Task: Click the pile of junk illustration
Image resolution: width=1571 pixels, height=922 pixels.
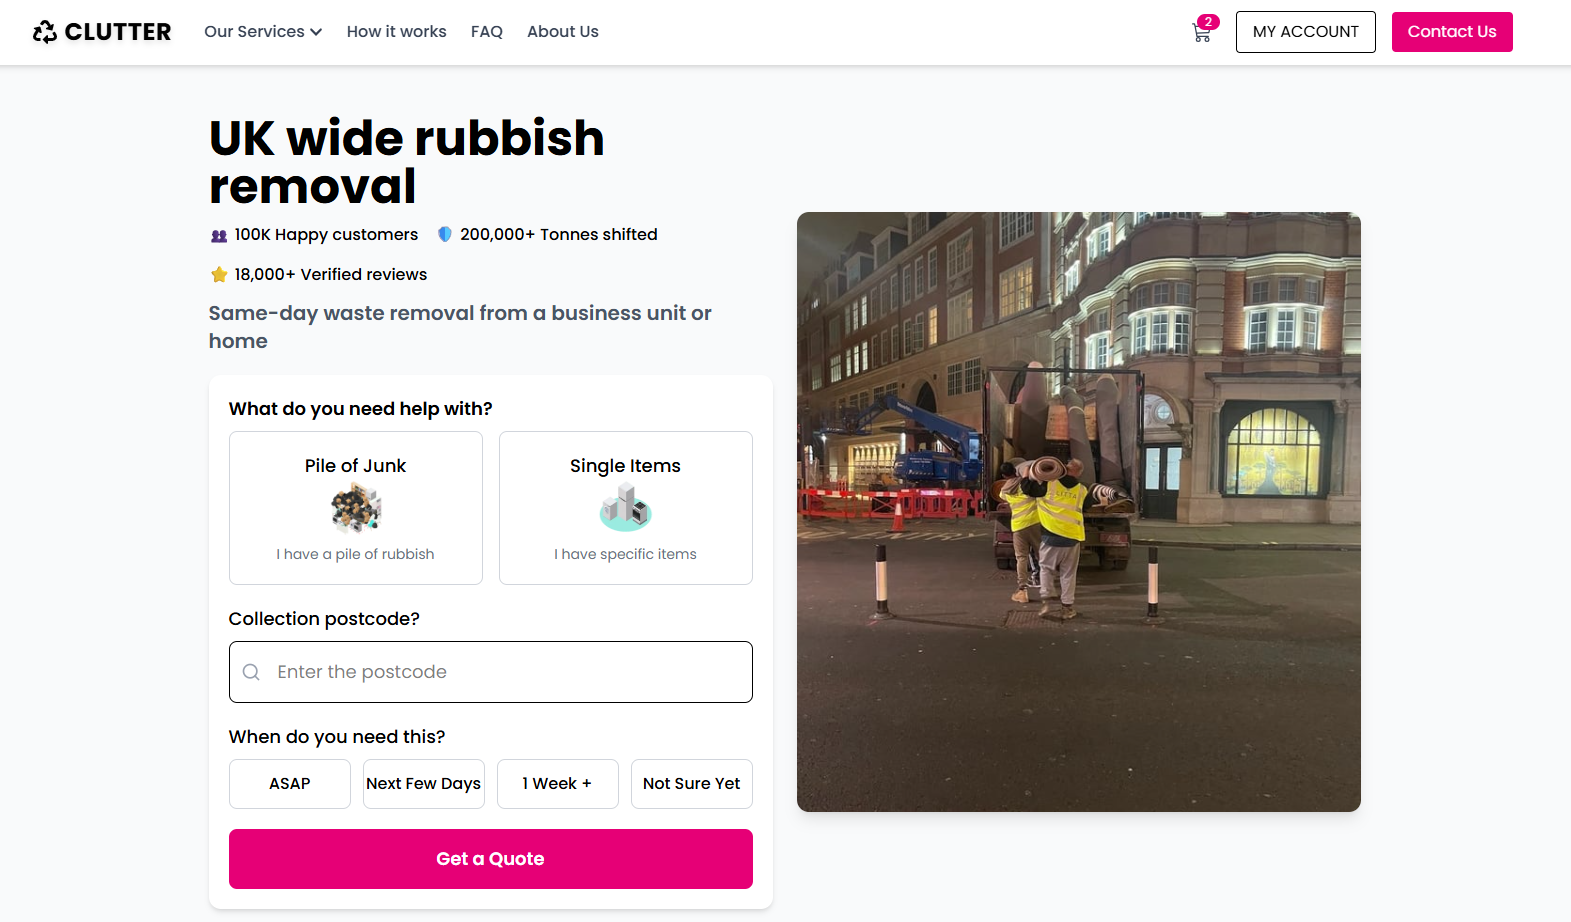Action: [356, 507]
